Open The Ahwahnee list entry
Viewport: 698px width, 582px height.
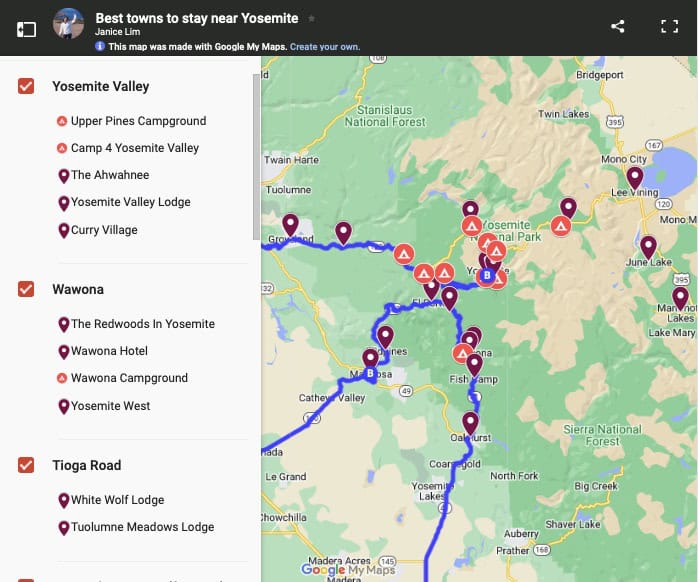[103, 175]
